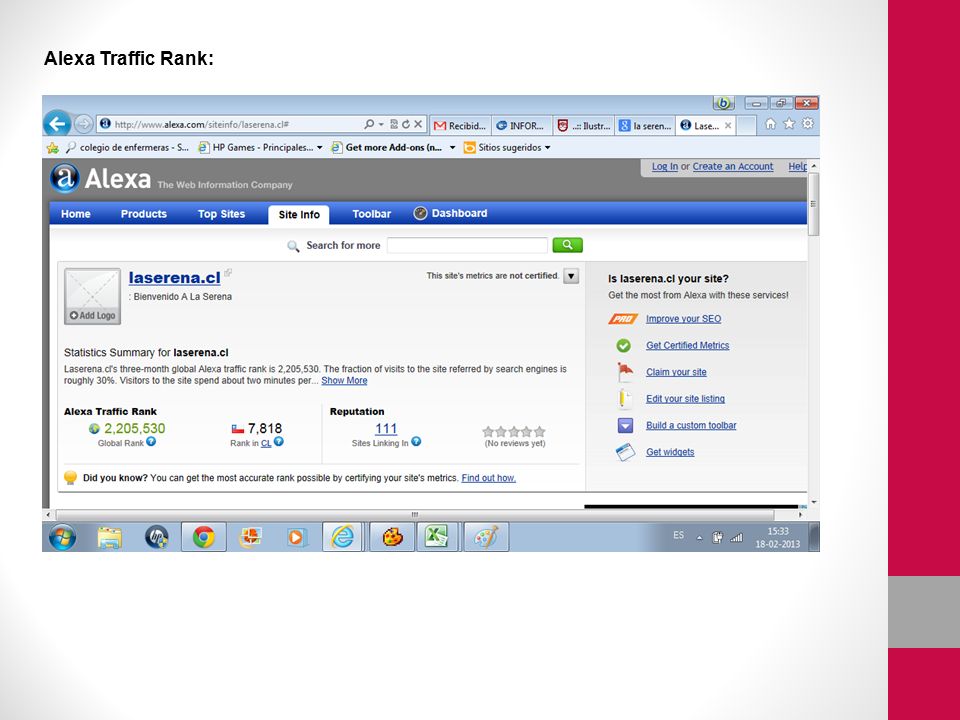Open the Improve your SEO link
960x720 pixels.
pyautogui.click(x=683, y=319)
